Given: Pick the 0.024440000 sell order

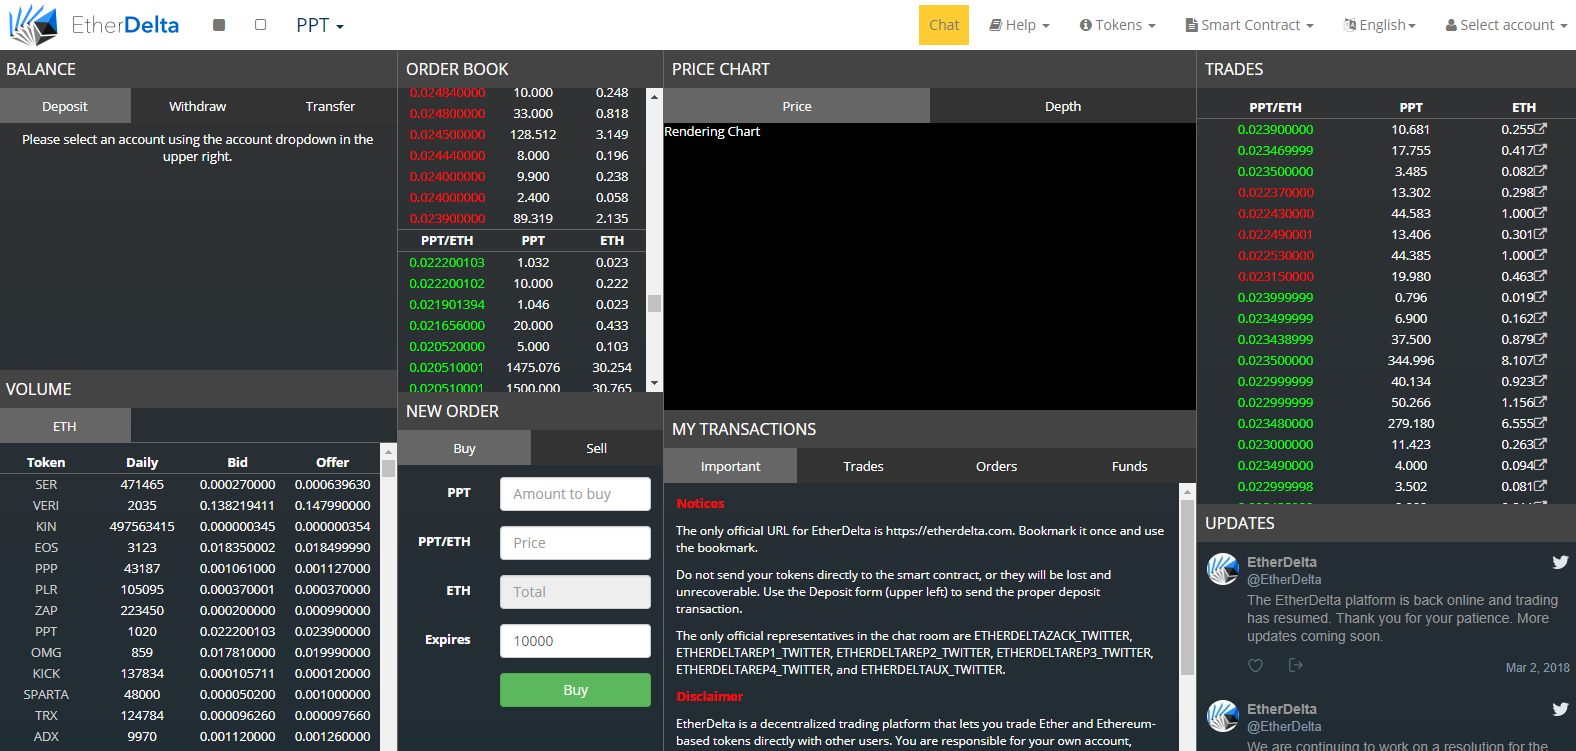Looking at the screenshot, I should (522, 155).
